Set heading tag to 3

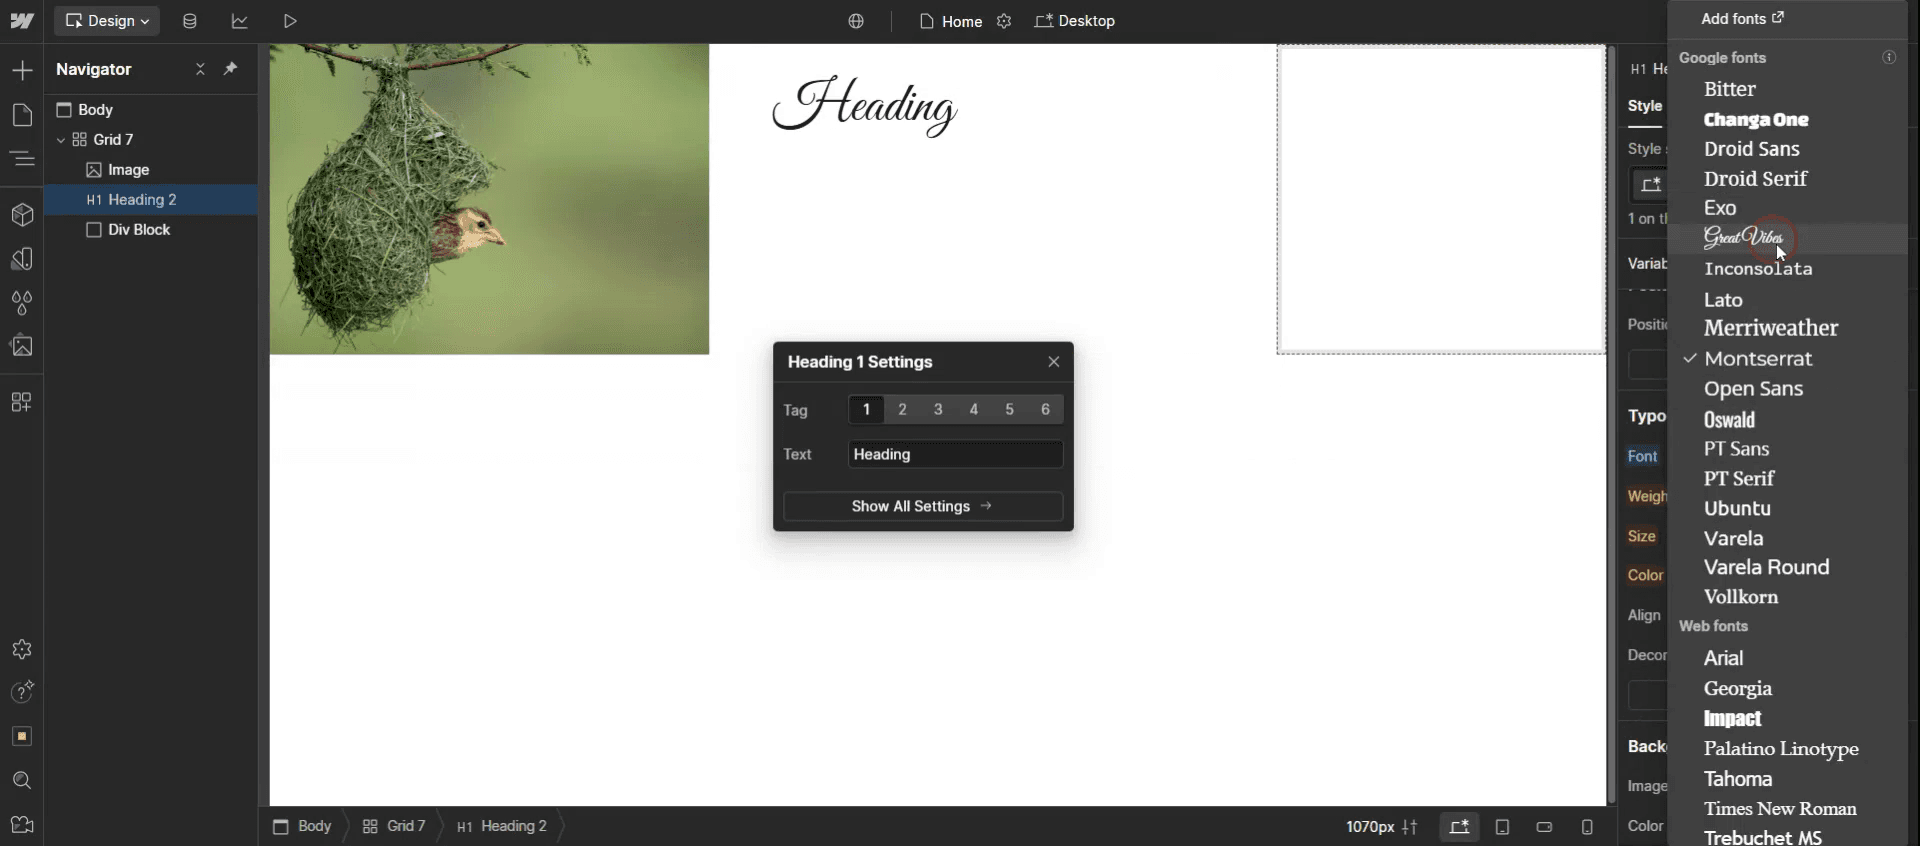point(938,410)
